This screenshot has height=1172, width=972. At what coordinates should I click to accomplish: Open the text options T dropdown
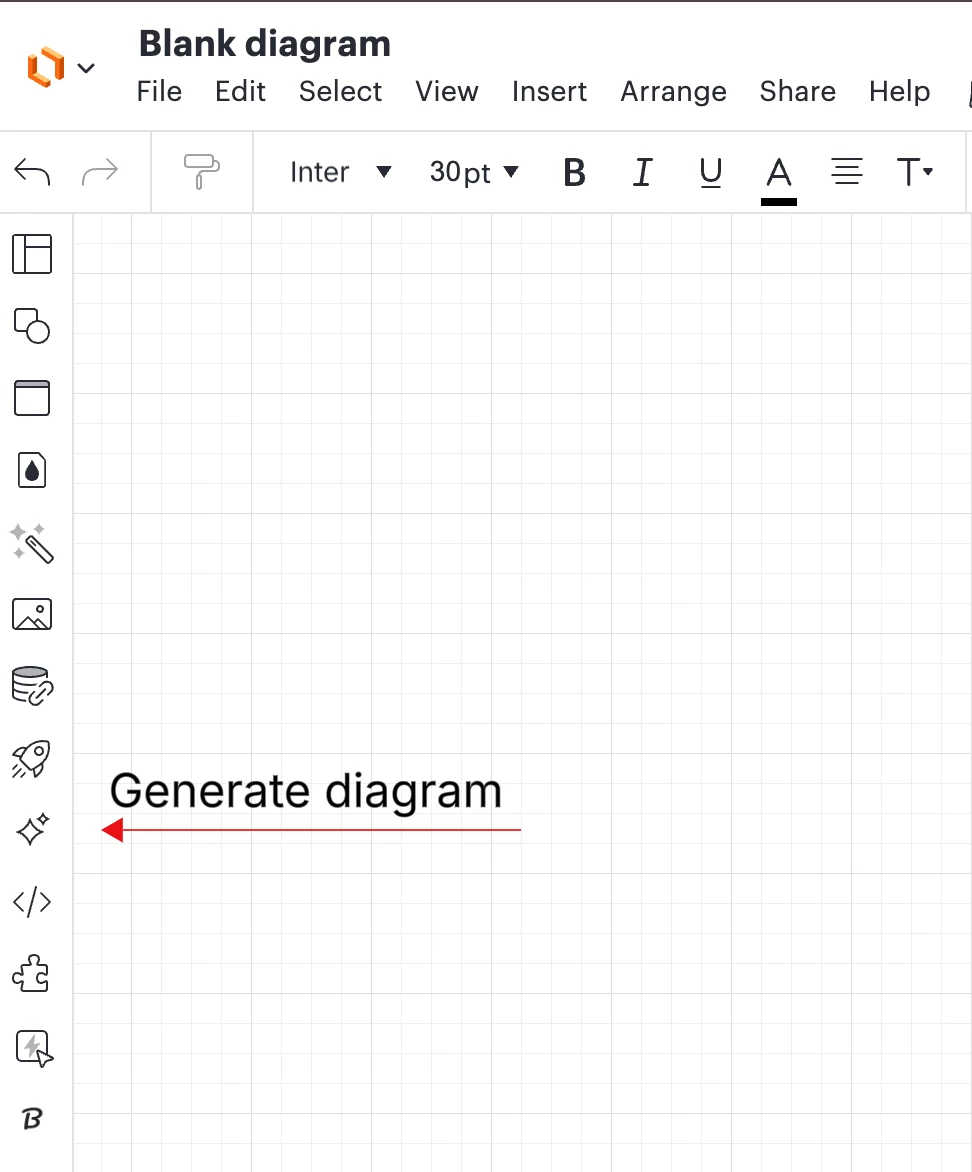[914, 172]
